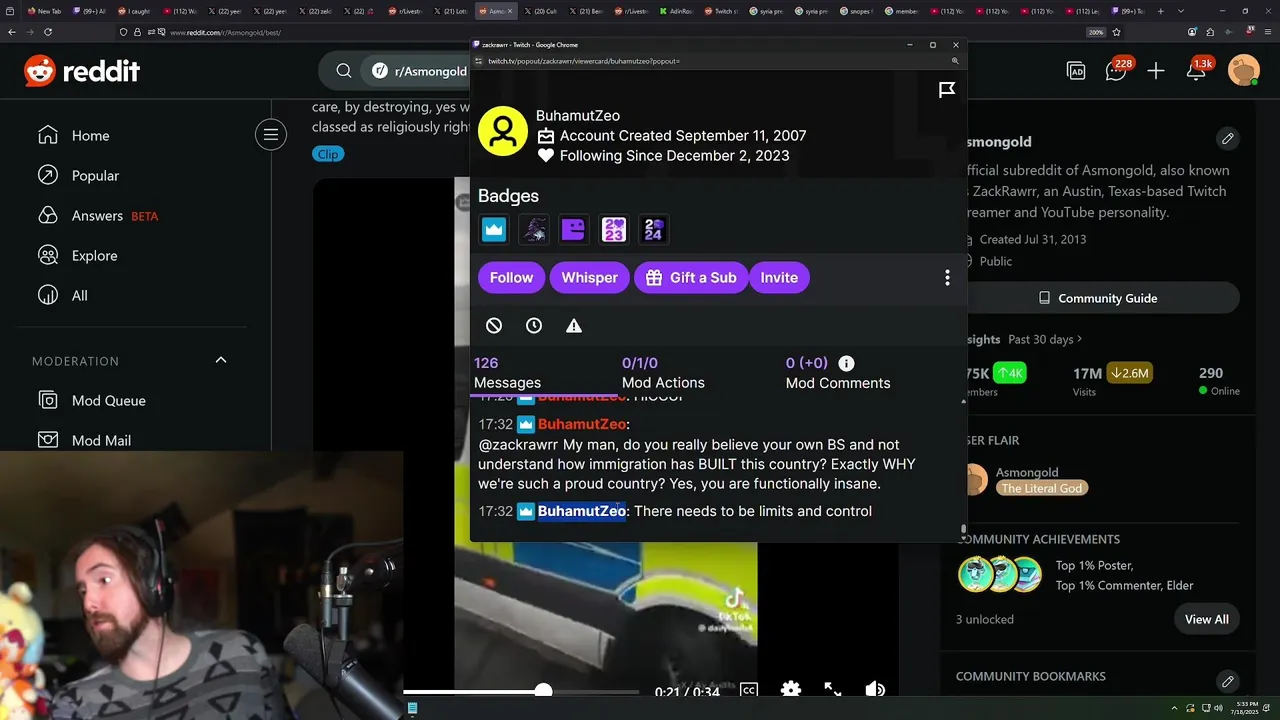Click the Asmongold user flair avatar
1280x720 pixels.
975,479
